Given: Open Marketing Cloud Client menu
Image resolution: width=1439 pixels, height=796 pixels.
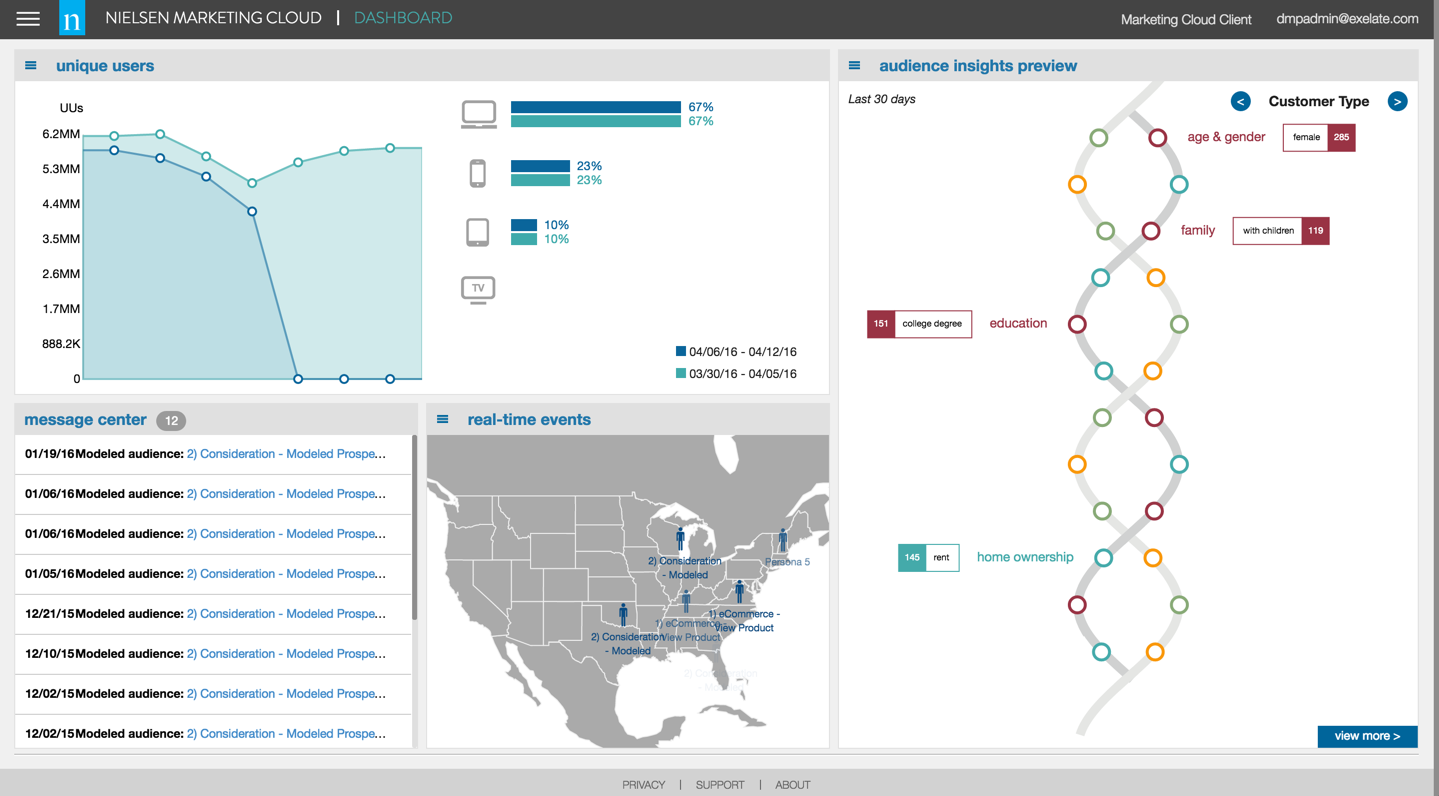Looking at the screenshot, I should [1185, 19].
